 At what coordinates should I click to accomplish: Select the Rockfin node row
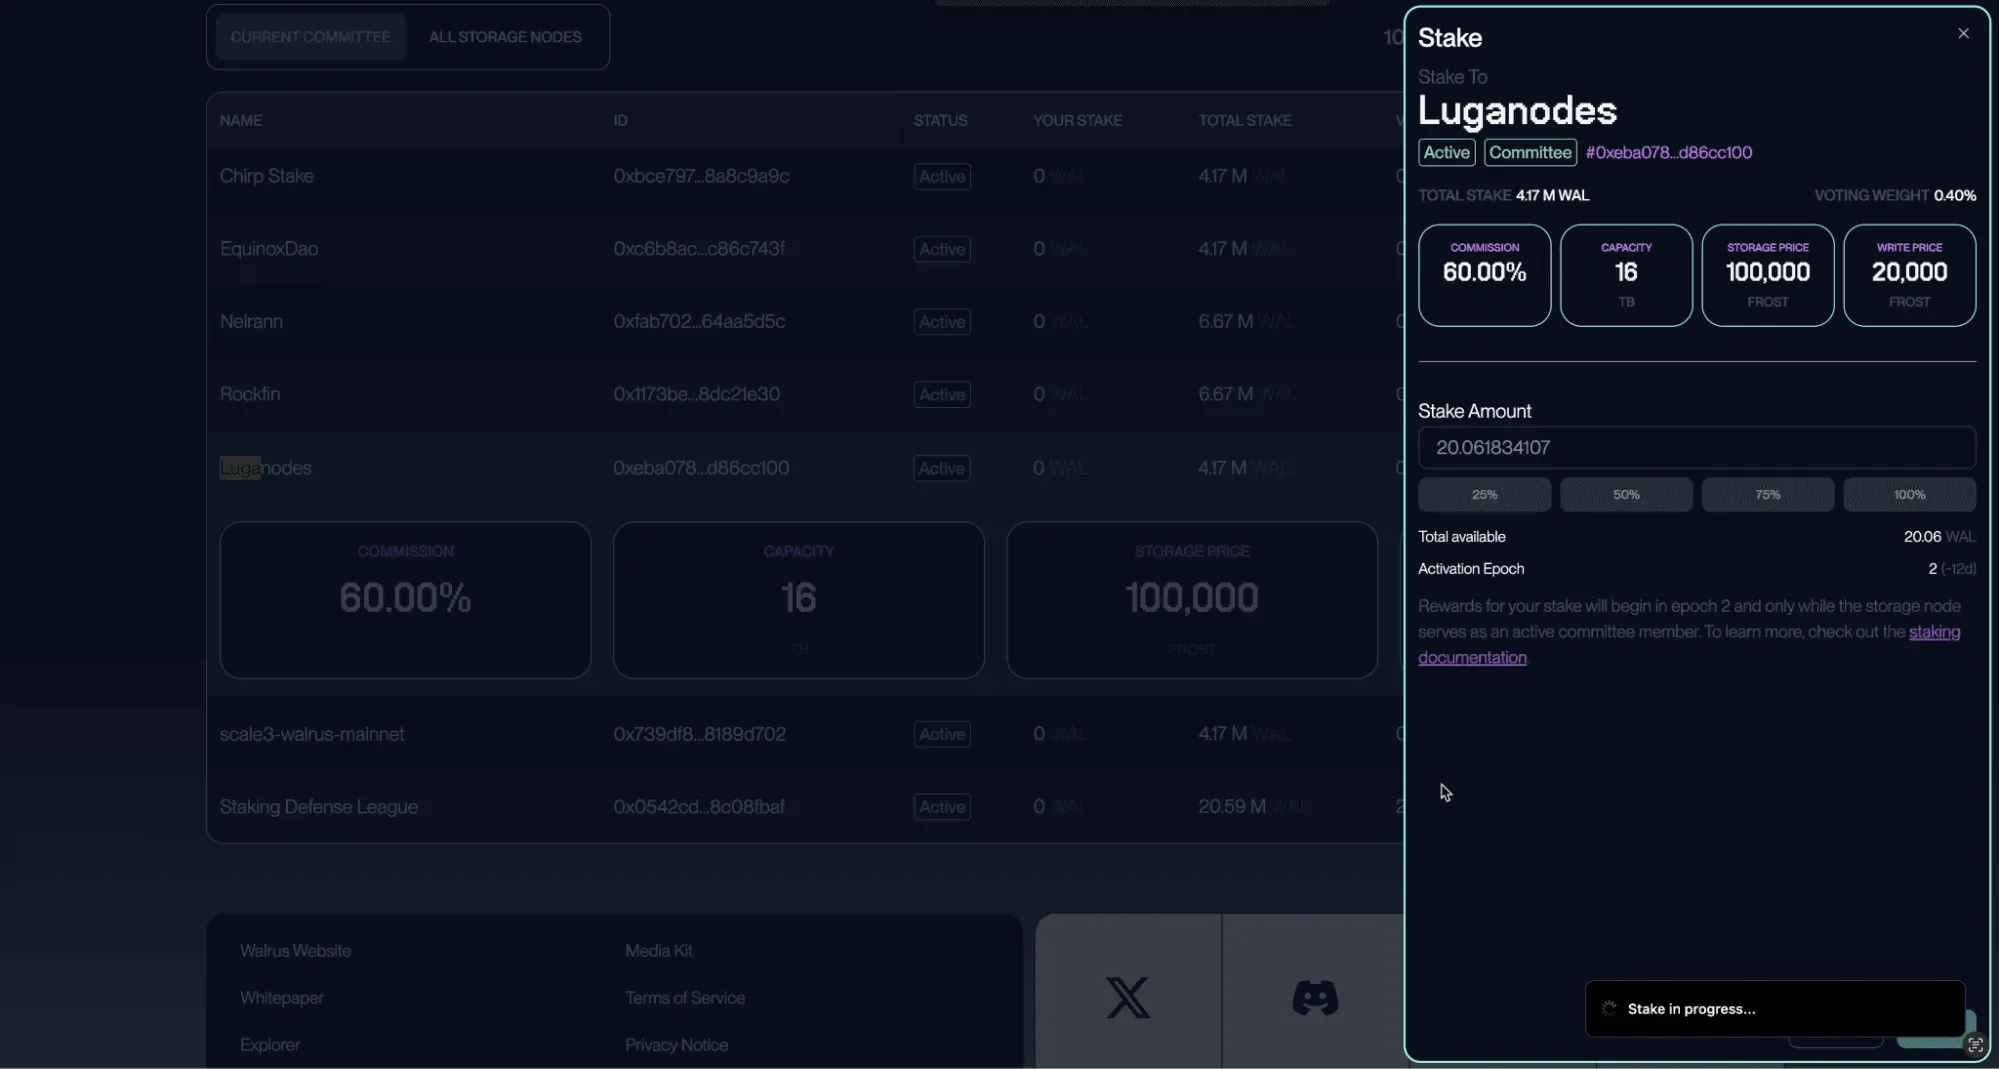point(805,394)
